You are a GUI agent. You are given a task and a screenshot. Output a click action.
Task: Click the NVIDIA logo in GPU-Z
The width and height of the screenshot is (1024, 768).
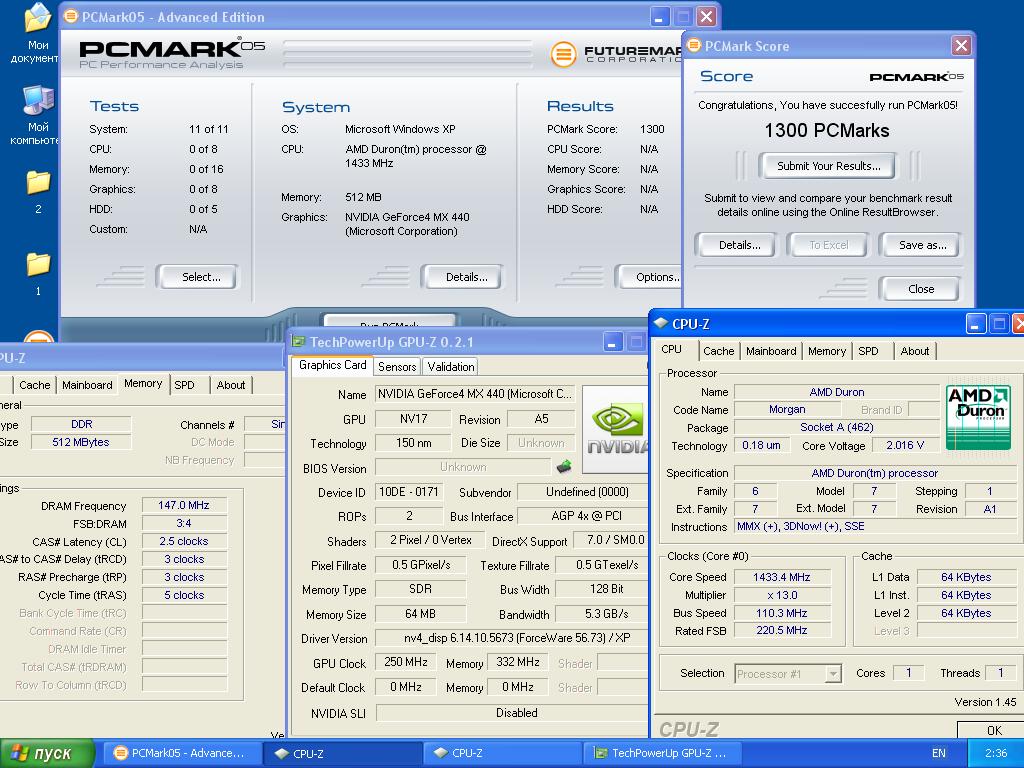(x=614, y=428)
